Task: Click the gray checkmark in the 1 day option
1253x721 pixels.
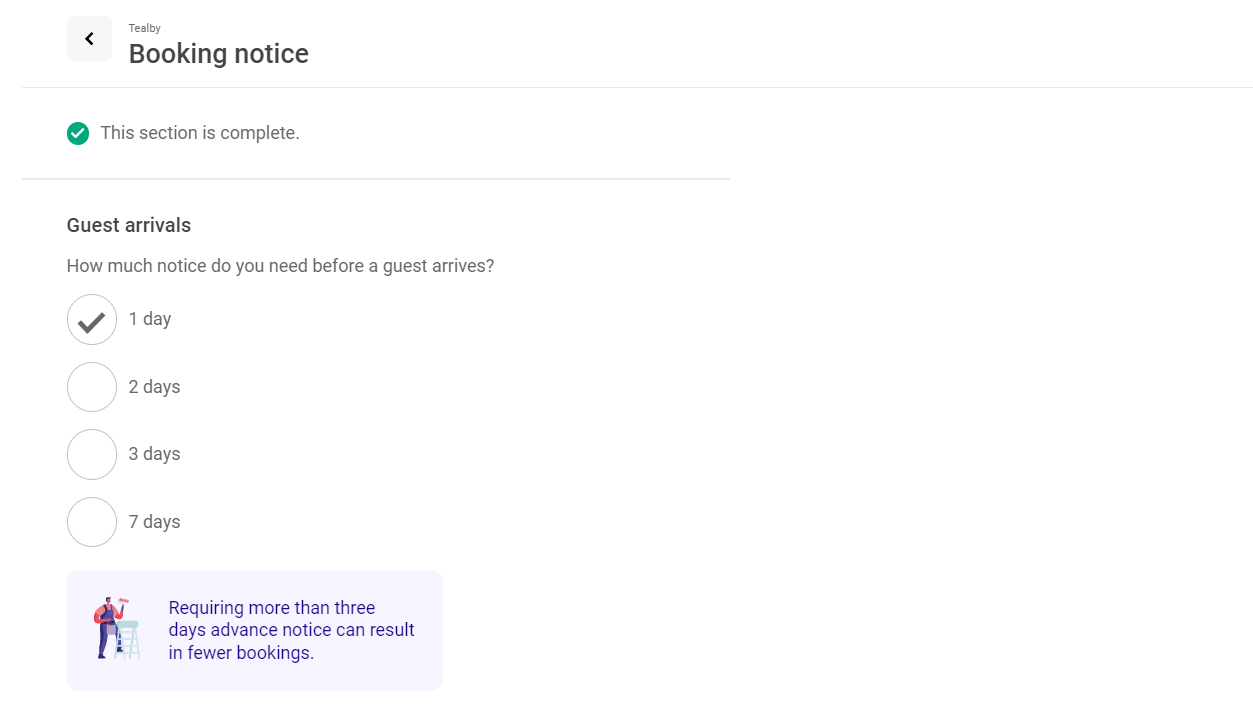Action: (x=92, y=320)
